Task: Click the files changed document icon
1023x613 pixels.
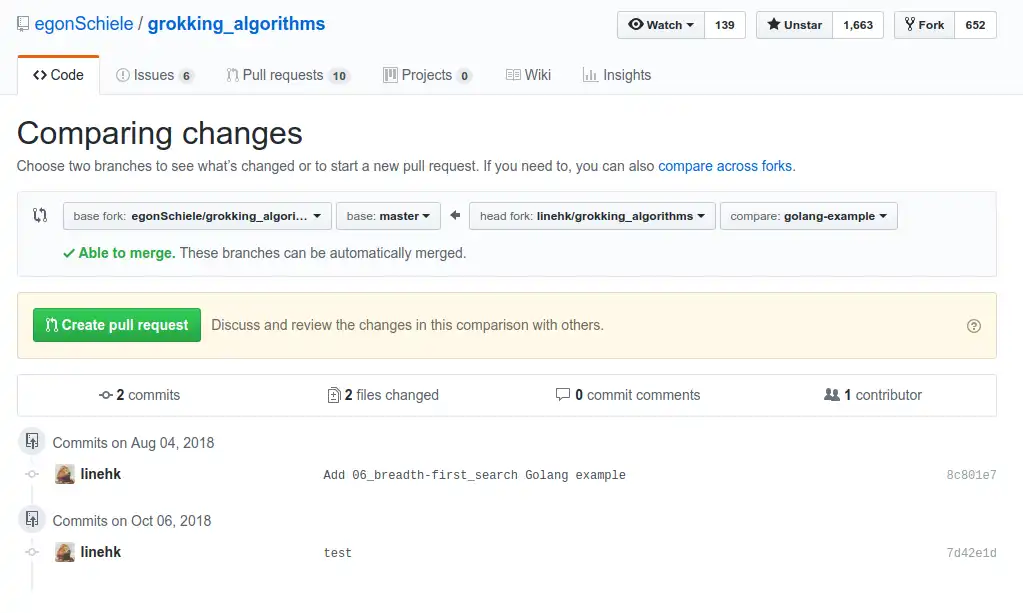Action: (334, 395)
